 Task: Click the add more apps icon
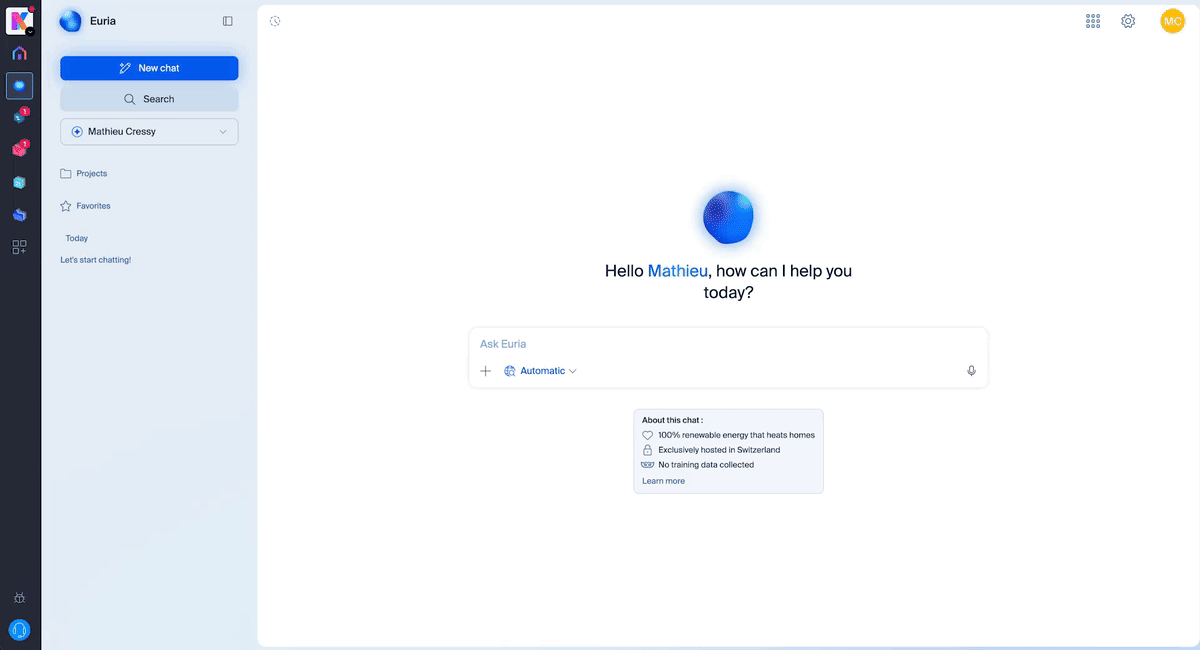point(19,247)
